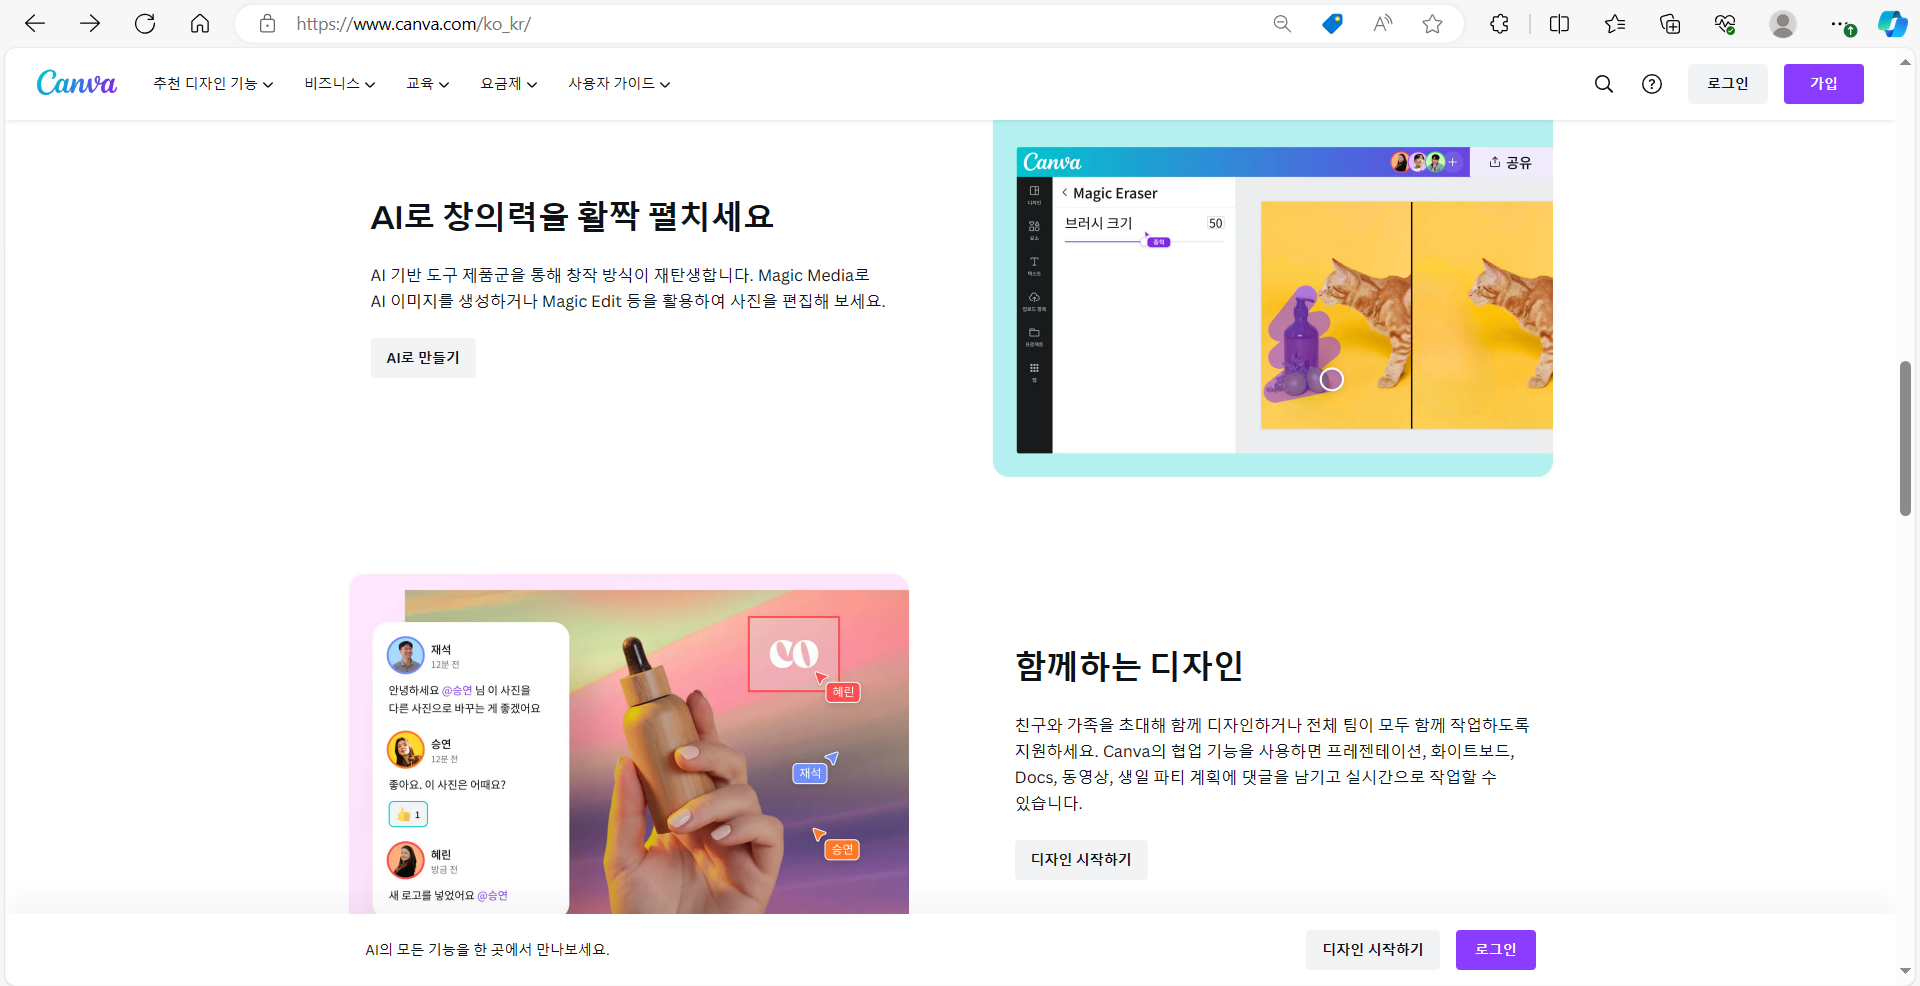
Task: Toggle split screen view icon
Action: [x=1559, y=24]
